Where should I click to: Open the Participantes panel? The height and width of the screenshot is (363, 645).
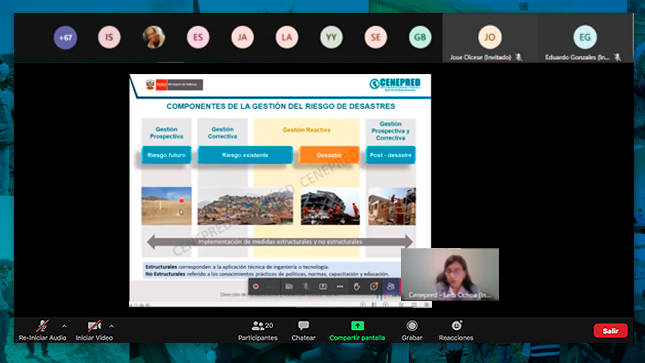(x=258, y=330)
